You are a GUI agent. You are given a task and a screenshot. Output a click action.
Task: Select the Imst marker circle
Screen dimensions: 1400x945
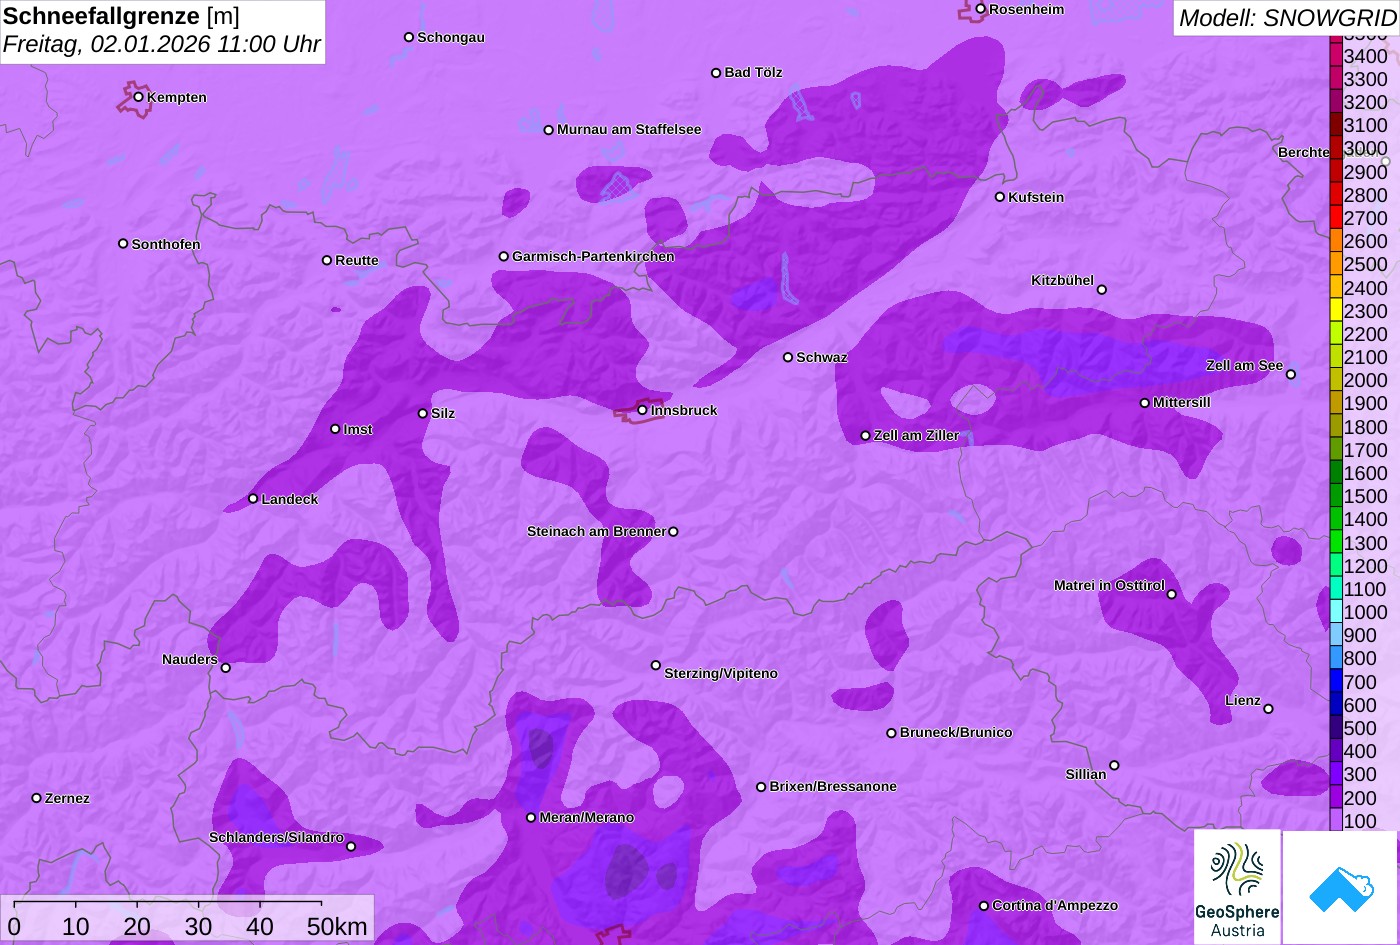tap(335, 429)
